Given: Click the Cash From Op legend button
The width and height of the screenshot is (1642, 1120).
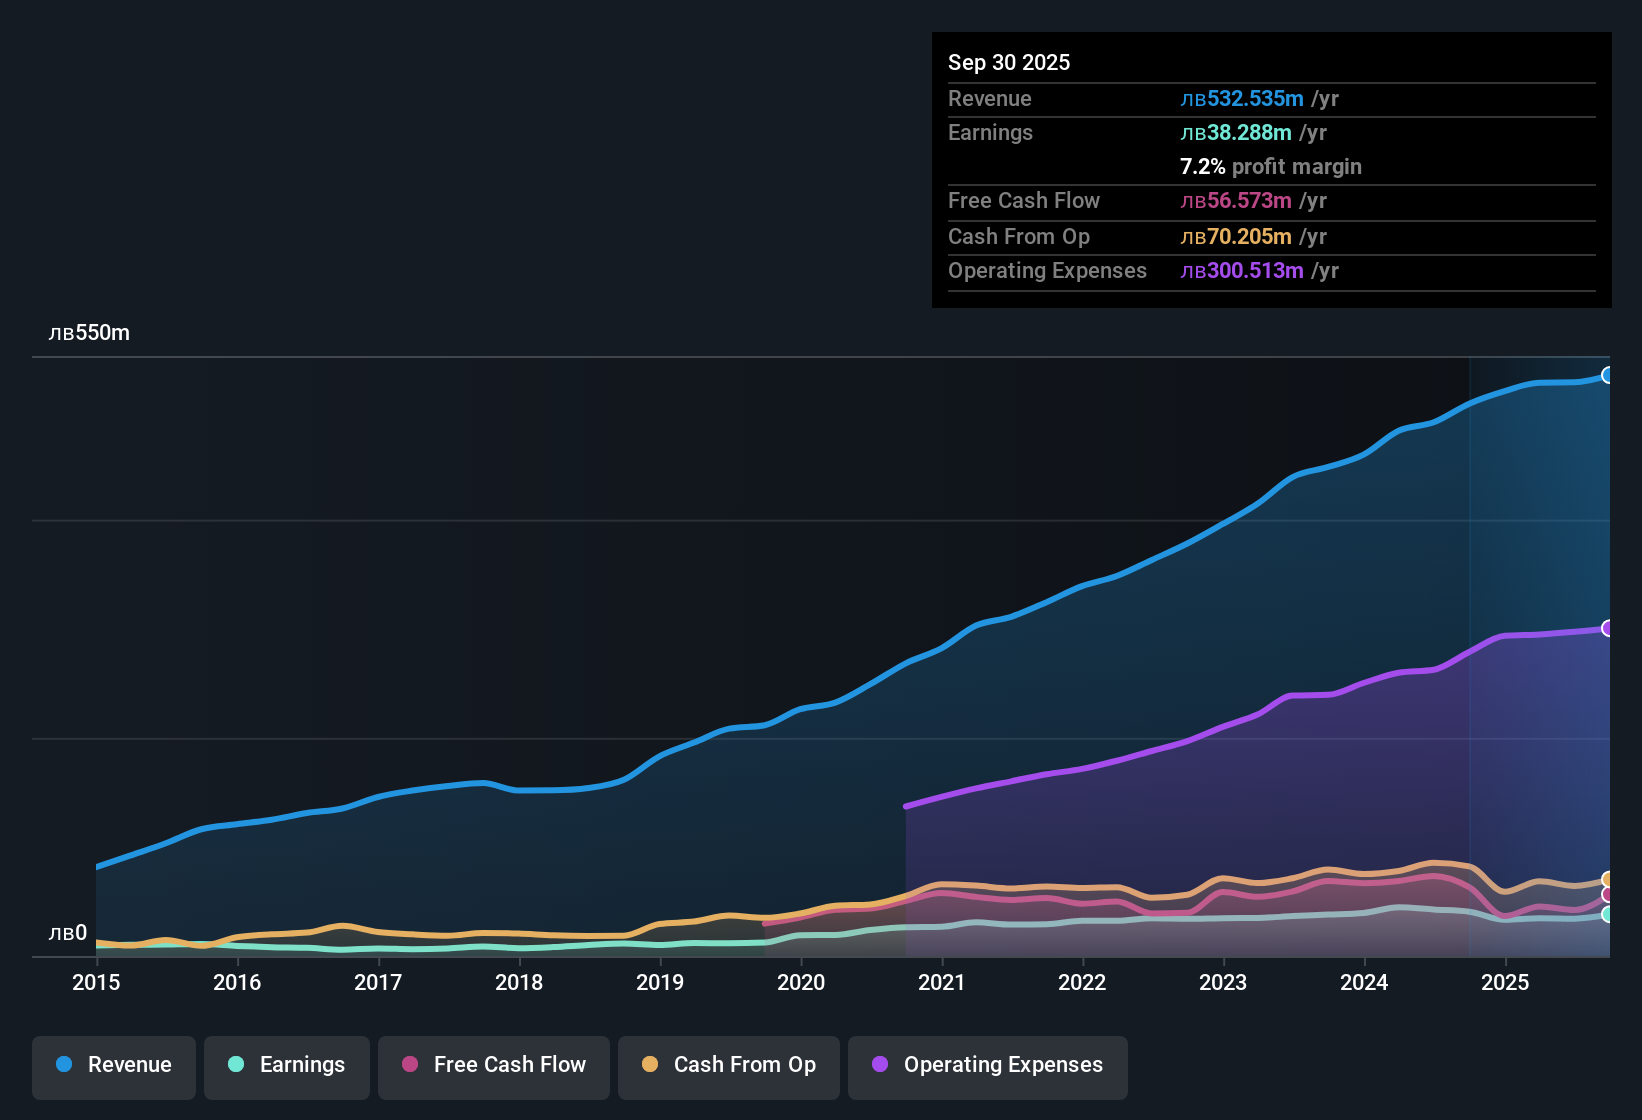Looking at the screenshot, I should pos(728,1065).
